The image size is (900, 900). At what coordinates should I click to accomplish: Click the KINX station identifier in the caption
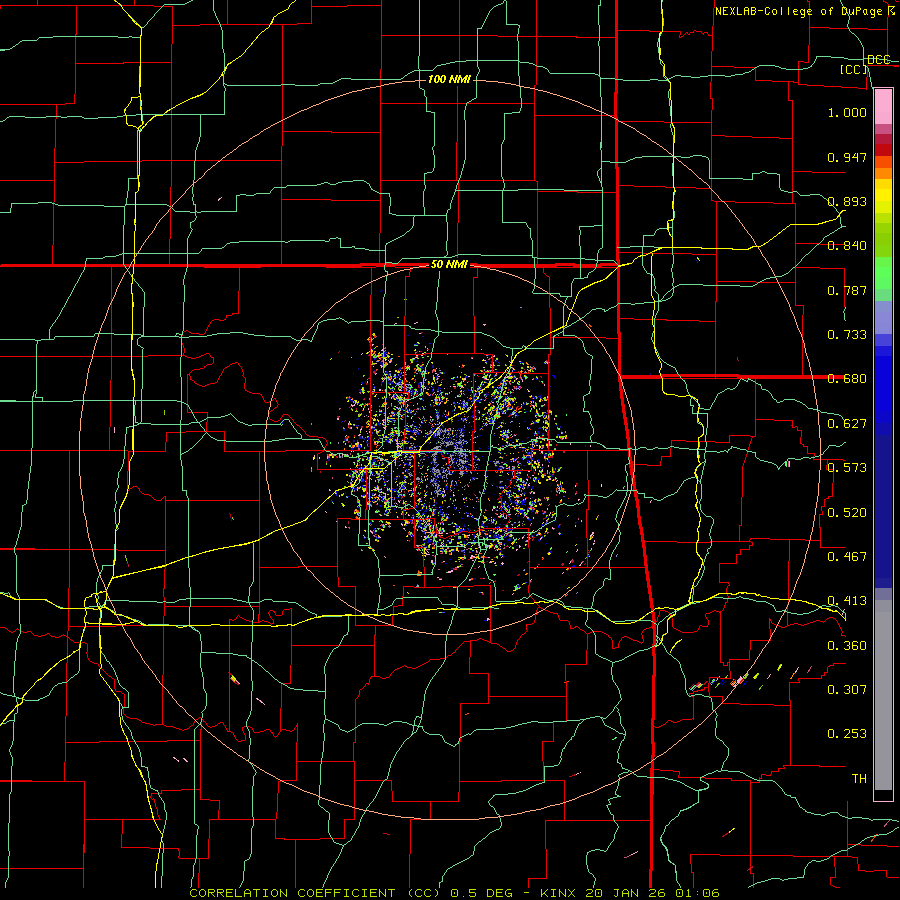(x=558, y=893)
